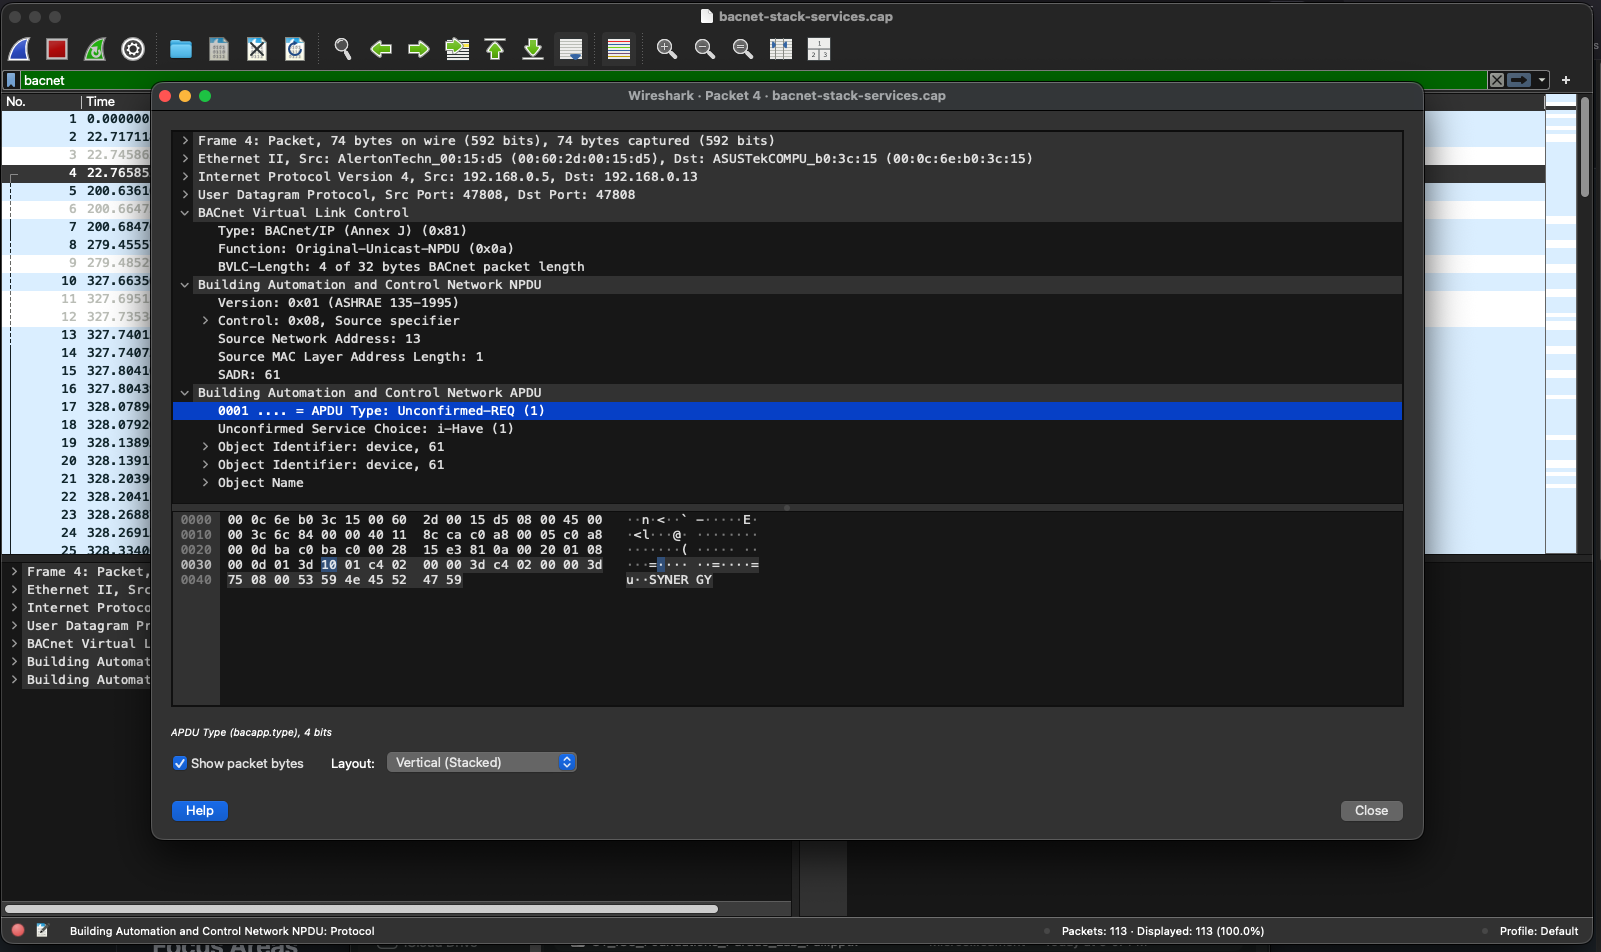This screenshot has height=952, width=1601.
Task: Zoom in on the packet list text
Action: point(666,48)
